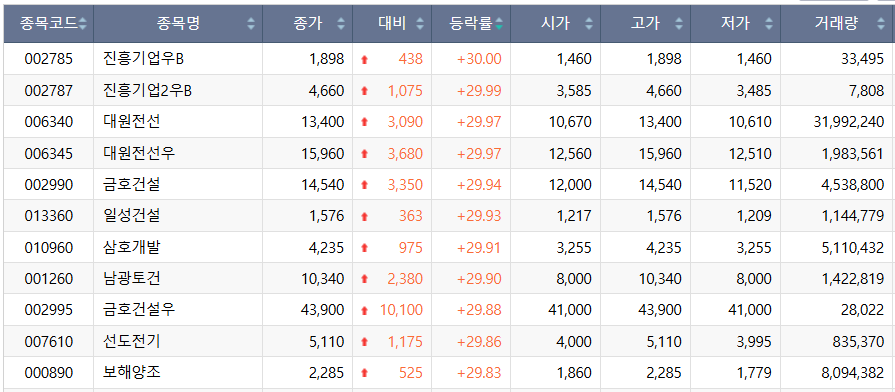Click stock code 002995
Image resolution: width=895 pixels, height=392 pixels.
coord(49,310)
